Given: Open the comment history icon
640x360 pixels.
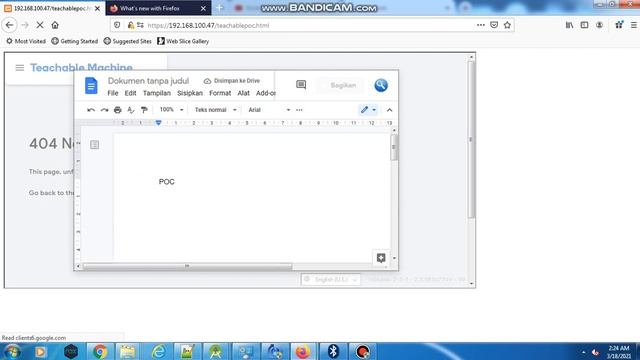Looking at the screenshot, I should [x=301, y=84].
